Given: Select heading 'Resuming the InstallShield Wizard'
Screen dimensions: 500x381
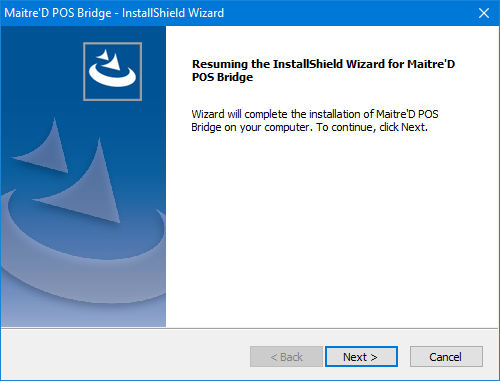Looking at the screenshot, I should (x=323, y=70).
